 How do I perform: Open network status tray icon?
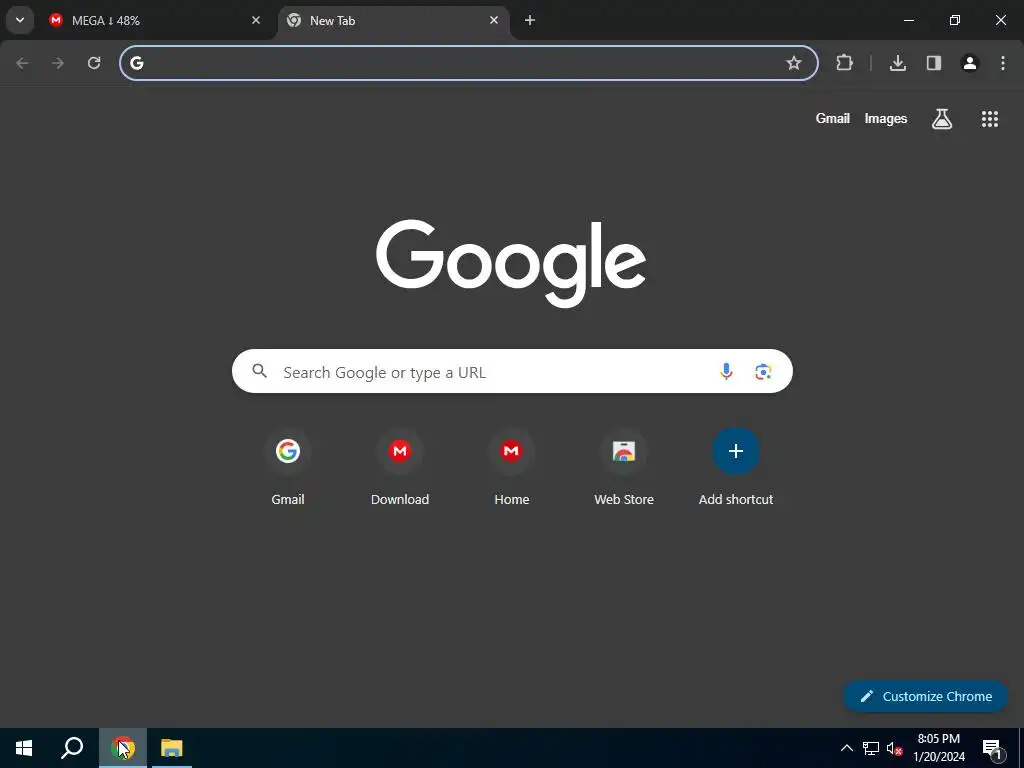(x=871, y=748)
